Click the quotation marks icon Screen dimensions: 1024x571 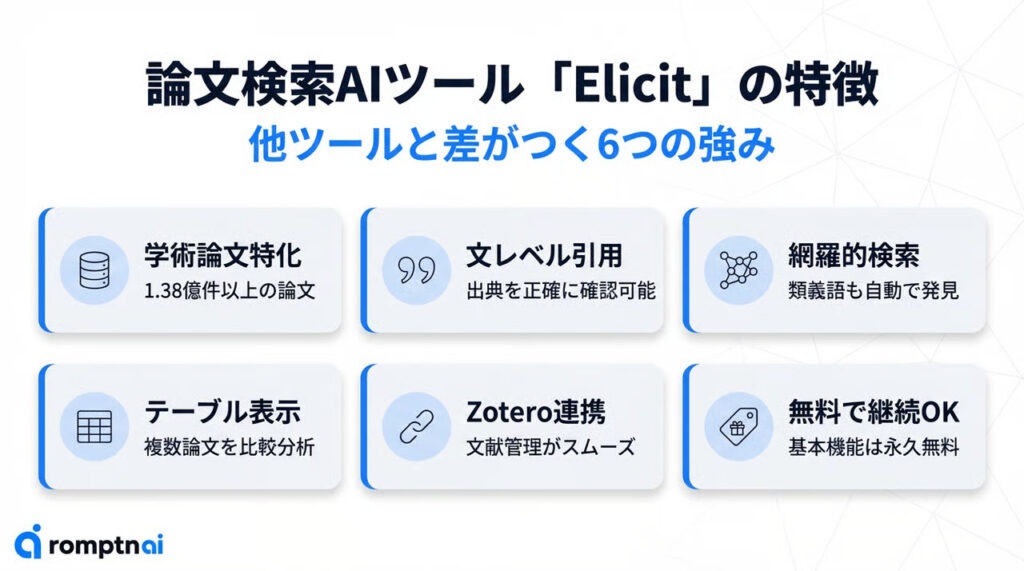click(x=416, y=269)
